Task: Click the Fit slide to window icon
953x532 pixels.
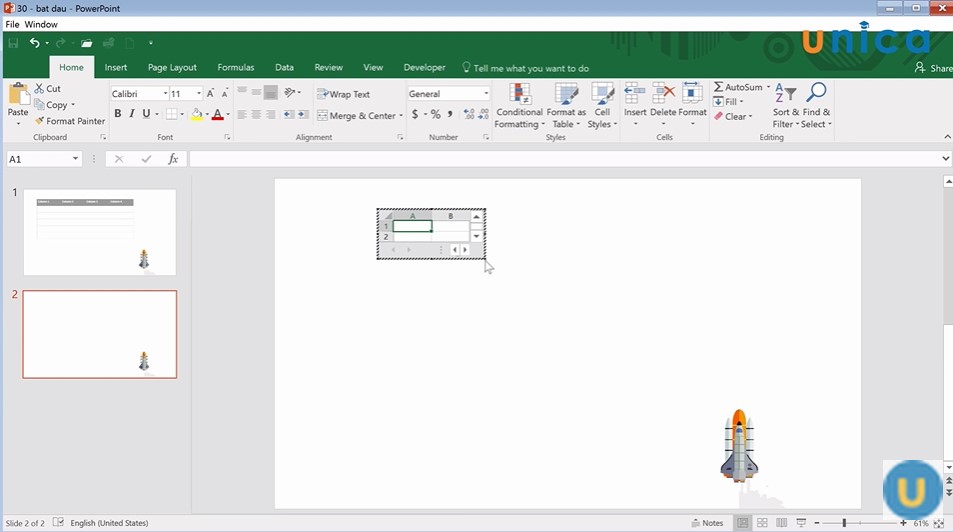Action: (939, 523)
